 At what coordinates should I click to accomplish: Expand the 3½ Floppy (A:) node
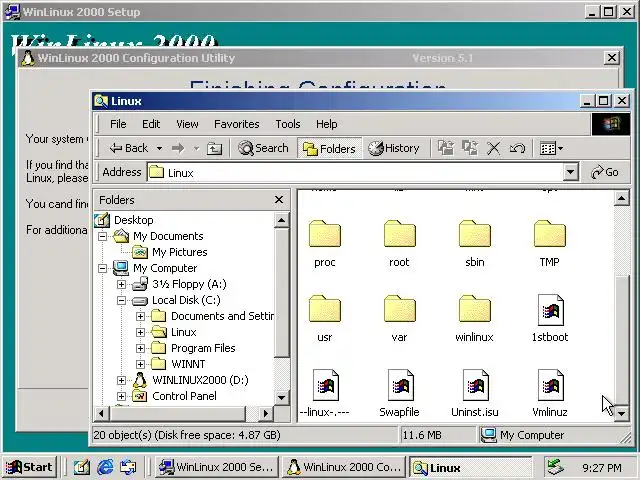point(121,284)
